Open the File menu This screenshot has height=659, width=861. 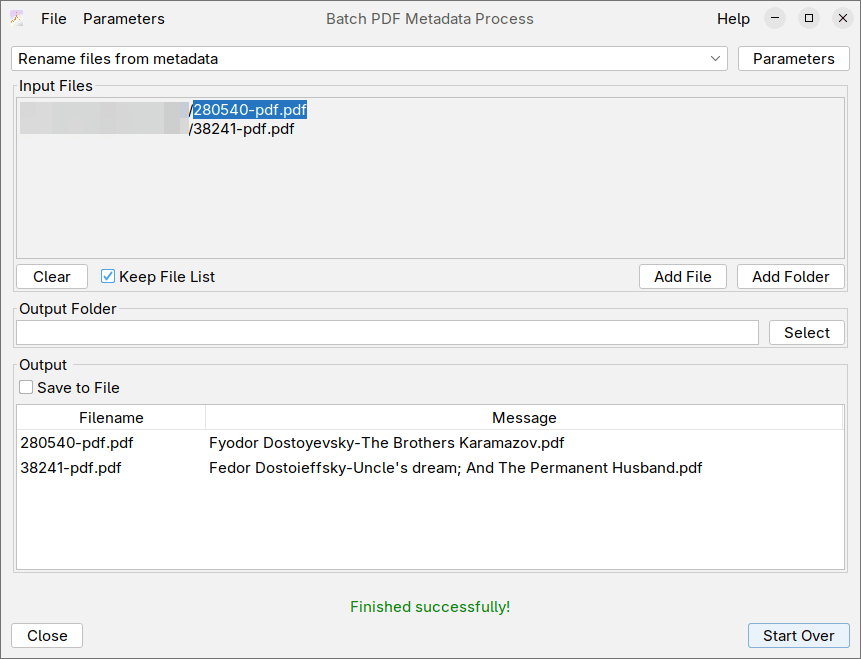[x=54, y=19]
